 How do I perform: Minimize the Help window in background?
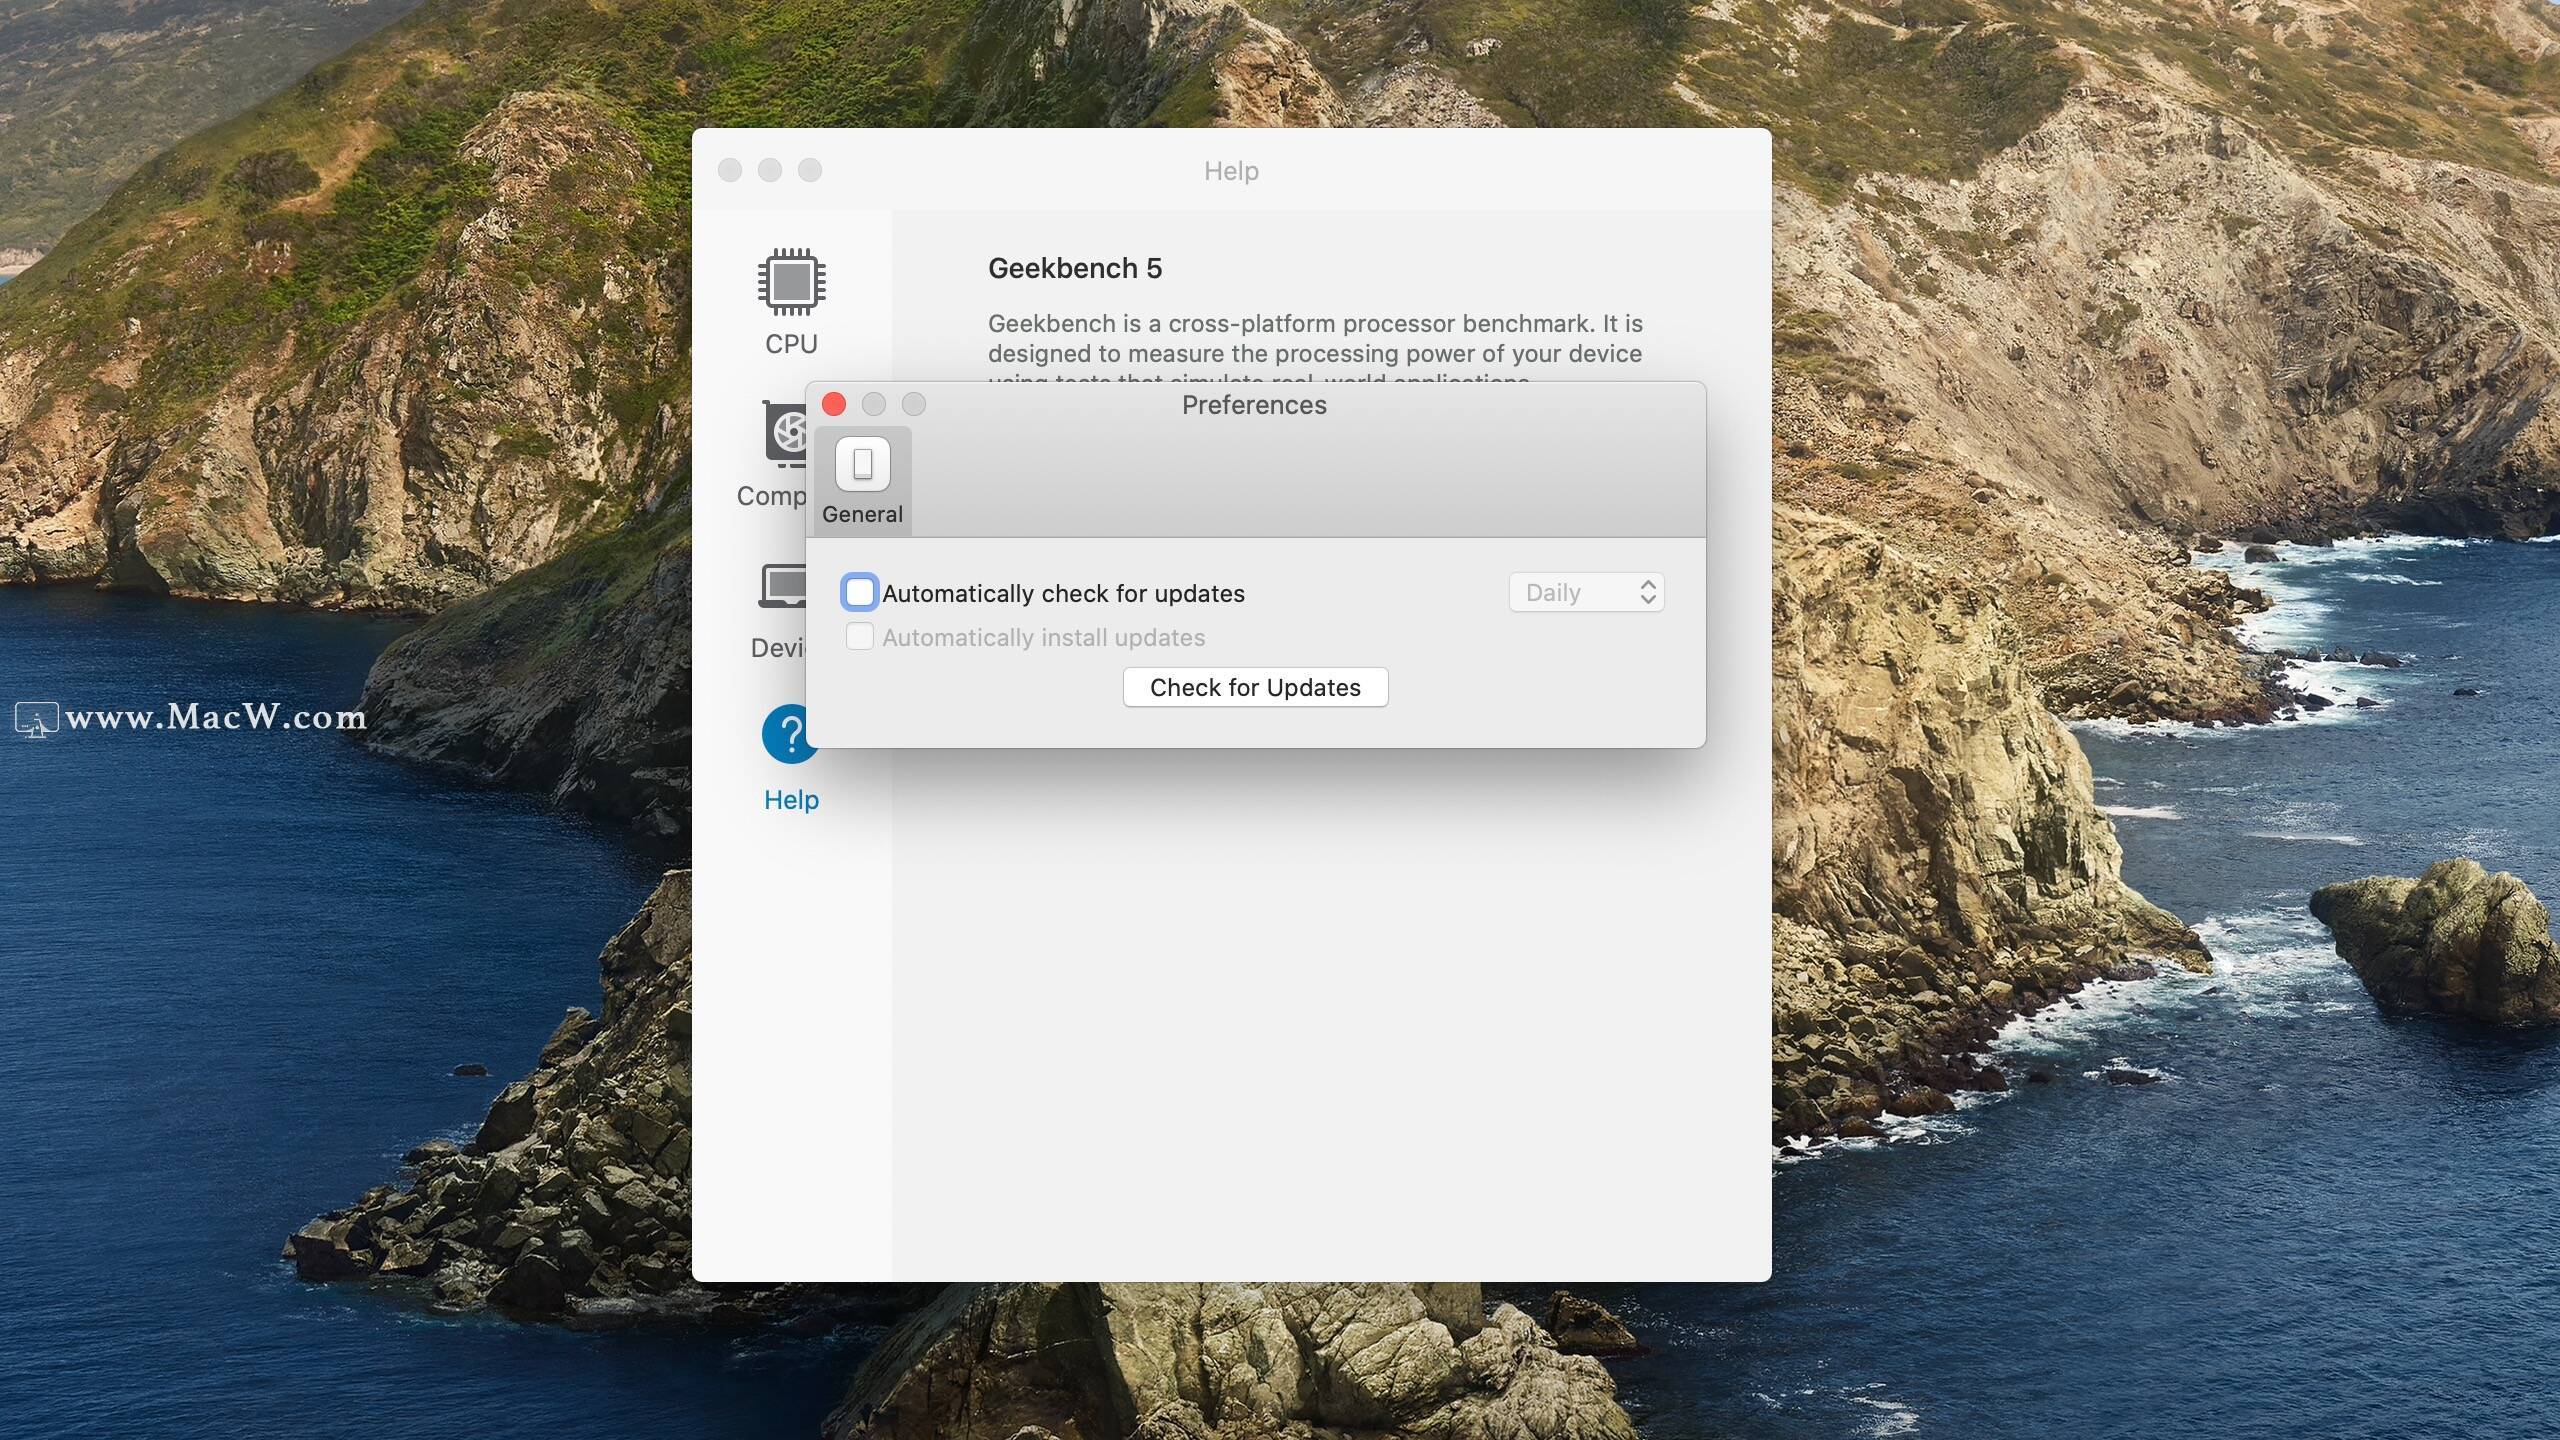tap(770, 170)
